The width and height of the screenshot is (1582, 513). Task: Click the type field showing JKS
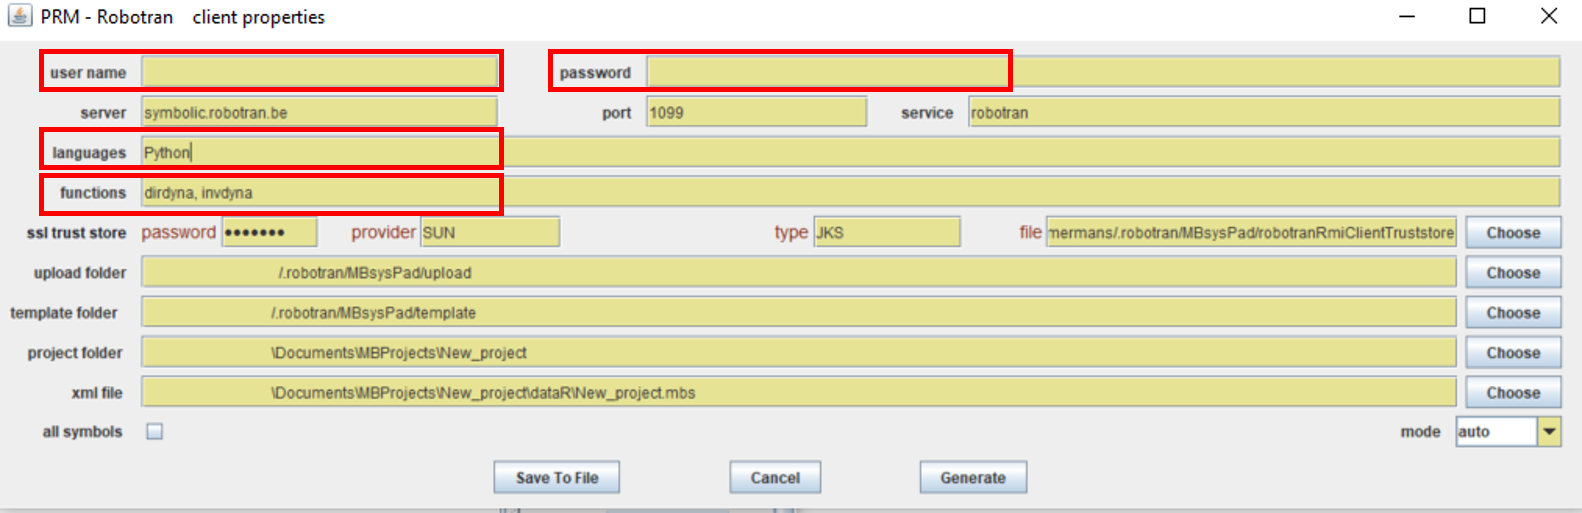coord(887,232)
